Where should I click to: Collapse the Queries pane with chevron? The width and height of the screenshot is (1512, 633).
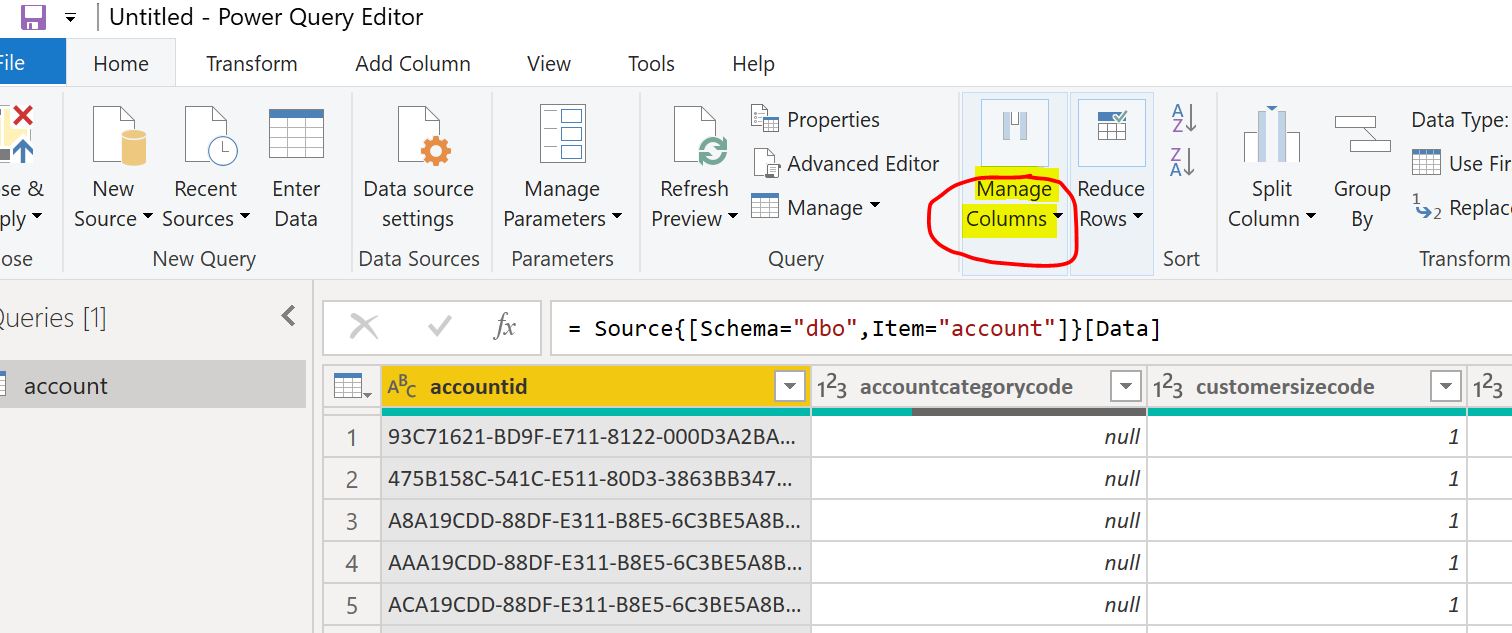[288, 316]
